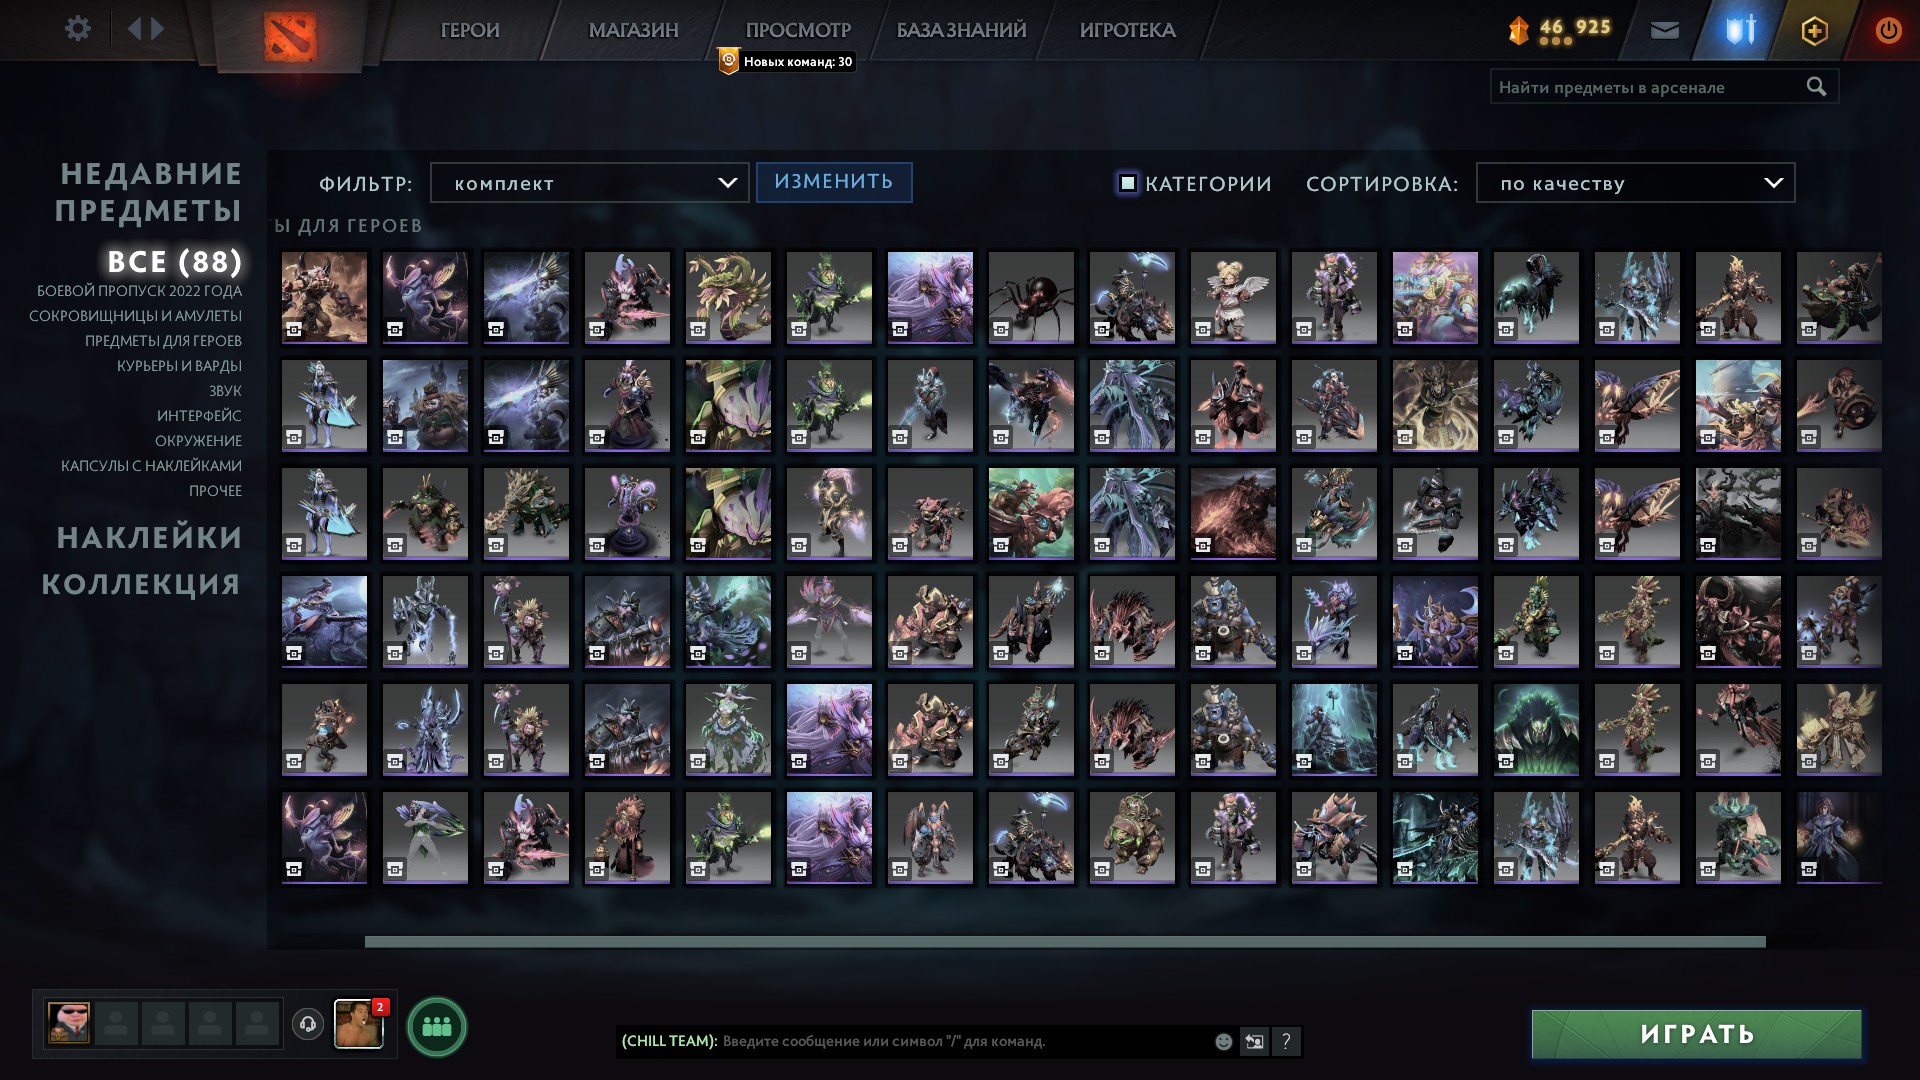The height and width of the screenshot is (1080, 1920).
Task: Open Dota Plus gold hexagon icon
Action: point(1814,30)
